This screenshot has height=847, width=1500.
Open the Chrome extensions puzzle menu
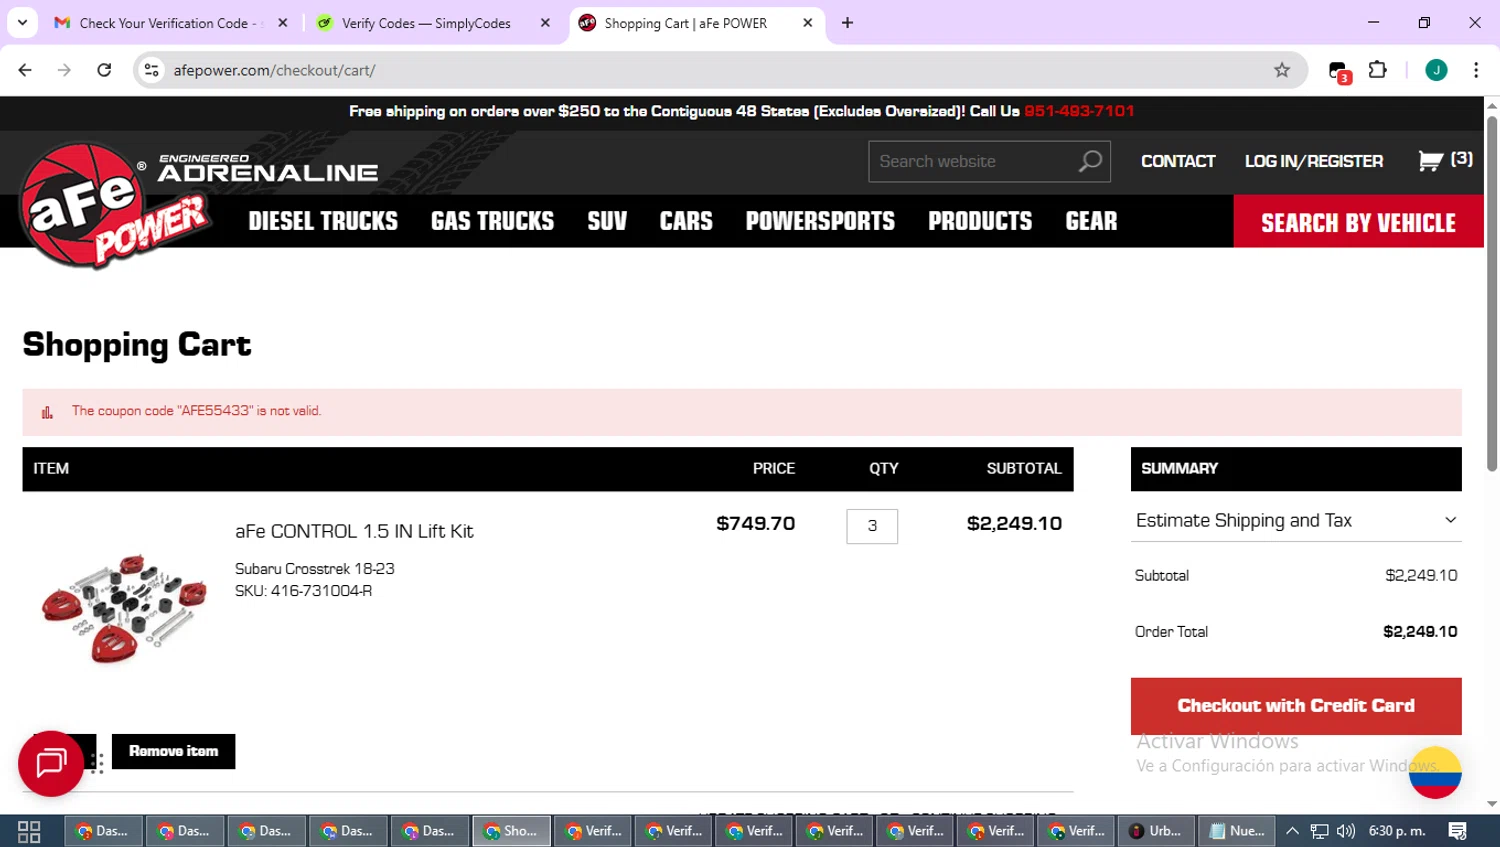(x=1378, y=70)
